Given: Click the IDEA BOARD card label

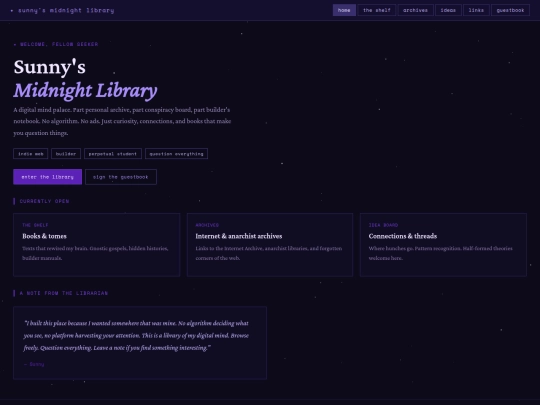Looking at the screenshot, I should click(x=383, y=225).
